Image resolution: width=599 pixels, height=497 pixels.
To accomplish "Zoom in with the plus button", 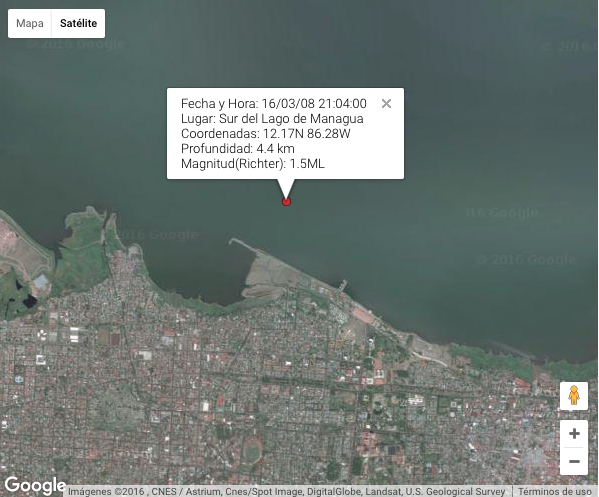I will click(574, 434).
